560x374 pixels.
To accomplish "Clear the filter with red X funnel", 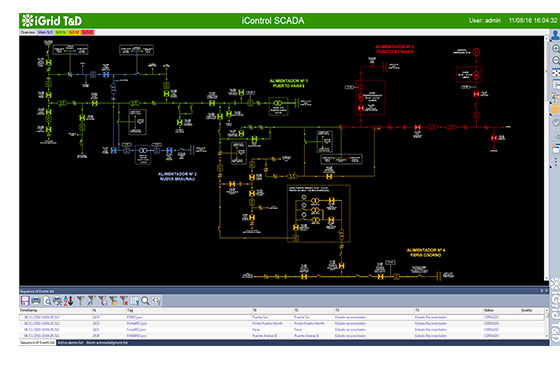I will click(x=124, y=301).
